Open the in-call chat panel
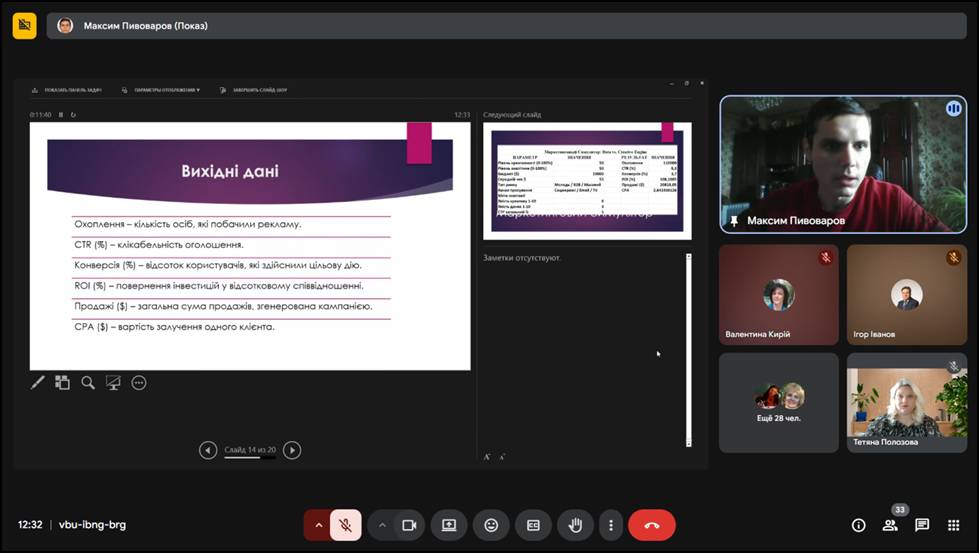Viewport: 979px width, 553px height. (922, 525)
